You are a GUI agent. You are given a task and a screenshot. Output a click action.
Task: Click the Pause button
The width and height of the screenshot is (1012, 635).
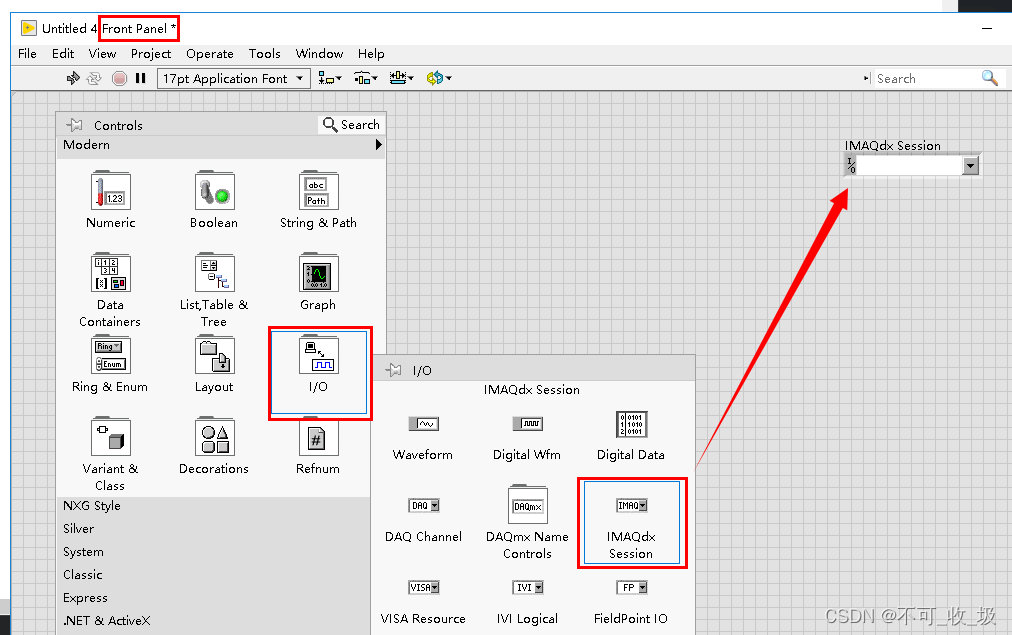click(x=141, y=78)
